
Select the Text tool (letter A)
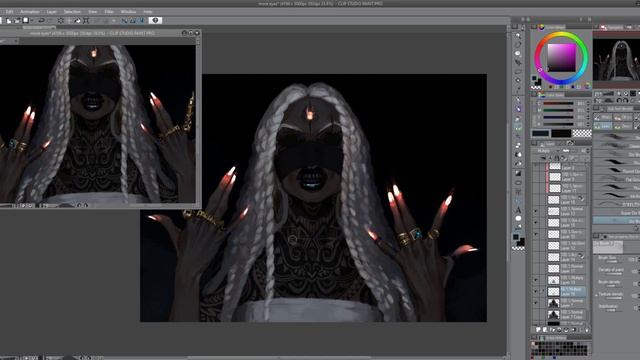[518, 210]
